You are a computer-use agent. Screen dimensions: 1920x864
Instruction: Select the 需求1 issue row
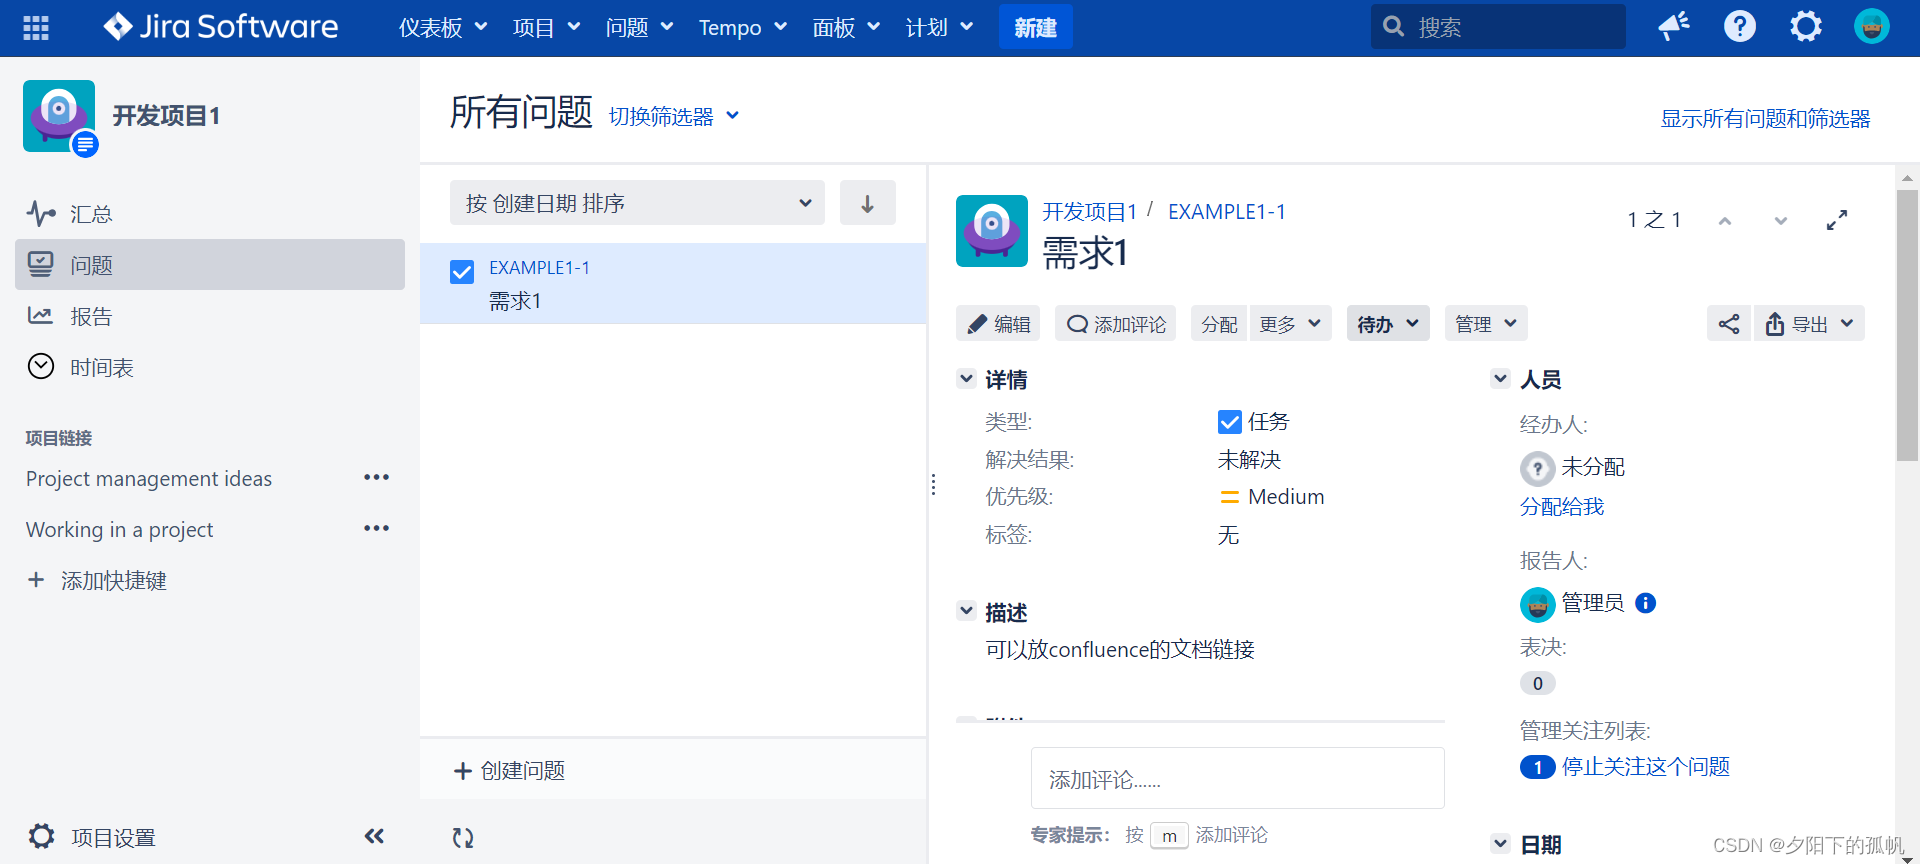click(x=673, y=284)
